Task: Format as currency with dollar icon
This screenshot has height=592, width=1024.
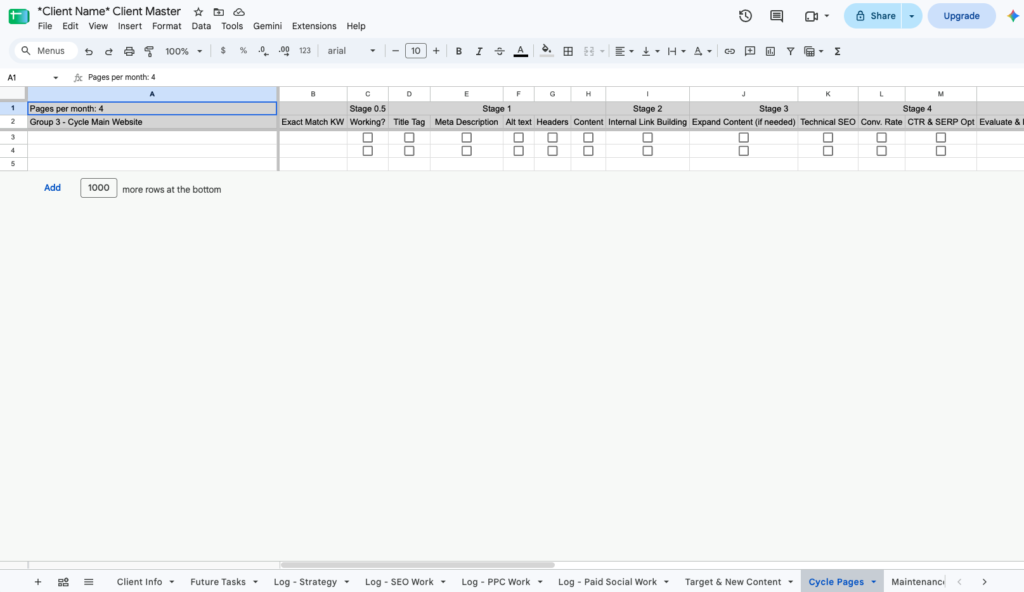Action: (x=223, y=51)
